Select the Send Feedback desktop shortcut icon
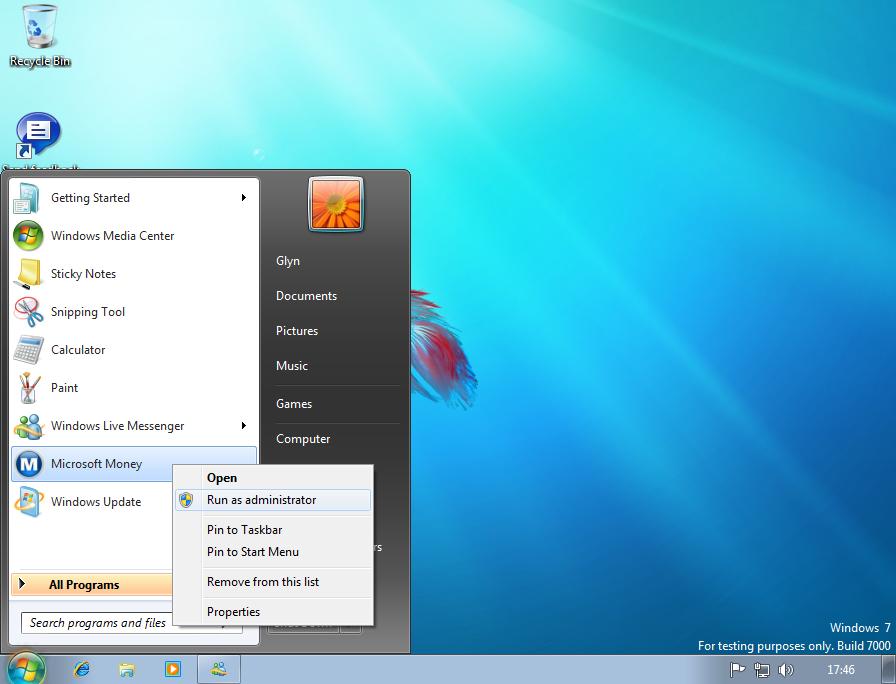896x684 pixels. pyautogui.click(x=38, y=135)
